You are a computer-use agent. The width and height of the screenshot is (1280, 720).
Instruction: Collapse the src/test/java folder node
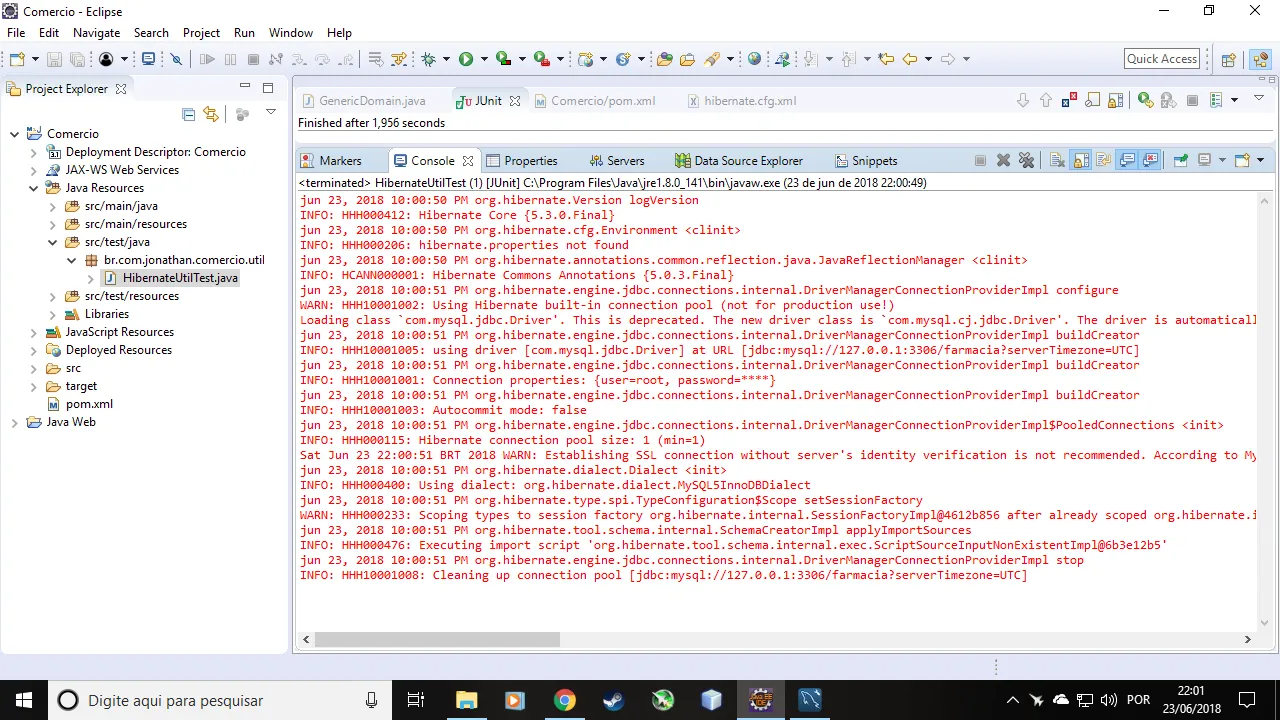53,242
